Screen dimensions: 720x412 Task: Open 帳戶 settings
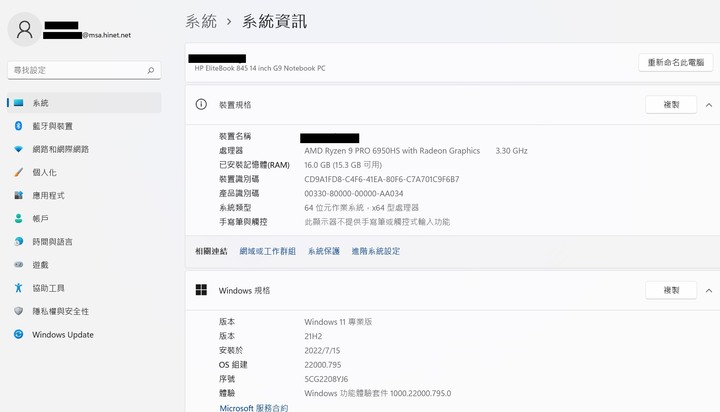(x=84, y=219)
